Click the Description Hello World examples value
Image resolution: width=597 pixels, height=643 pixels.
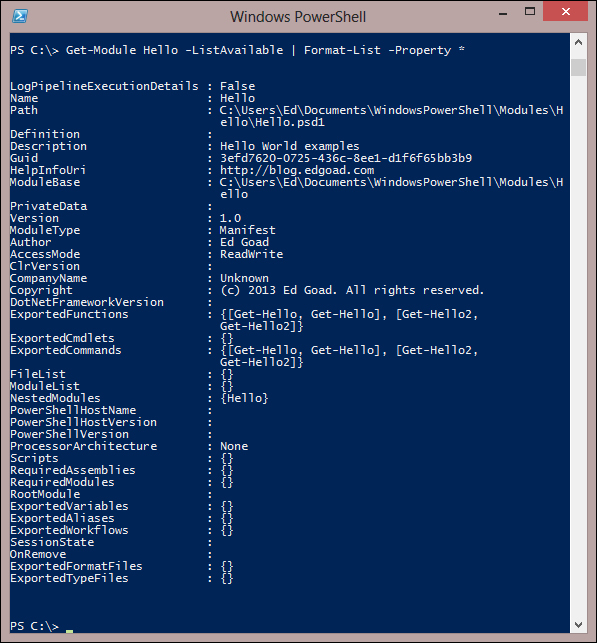click(x=289, y=146)
